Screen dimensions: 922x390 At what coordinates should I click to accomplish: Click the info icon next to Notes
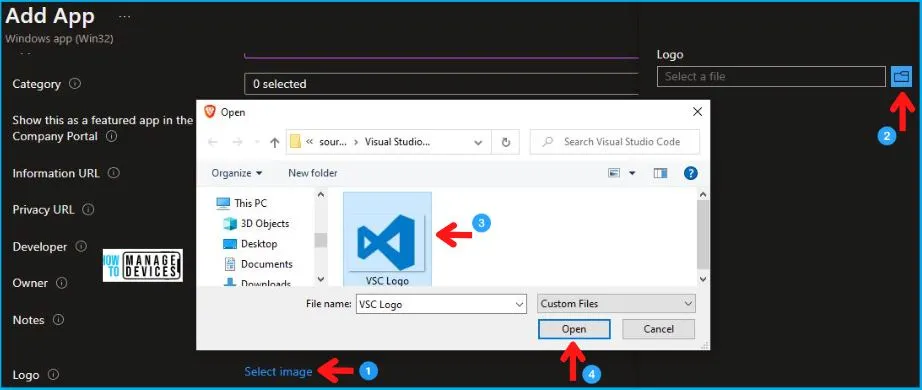coord(58,319)
